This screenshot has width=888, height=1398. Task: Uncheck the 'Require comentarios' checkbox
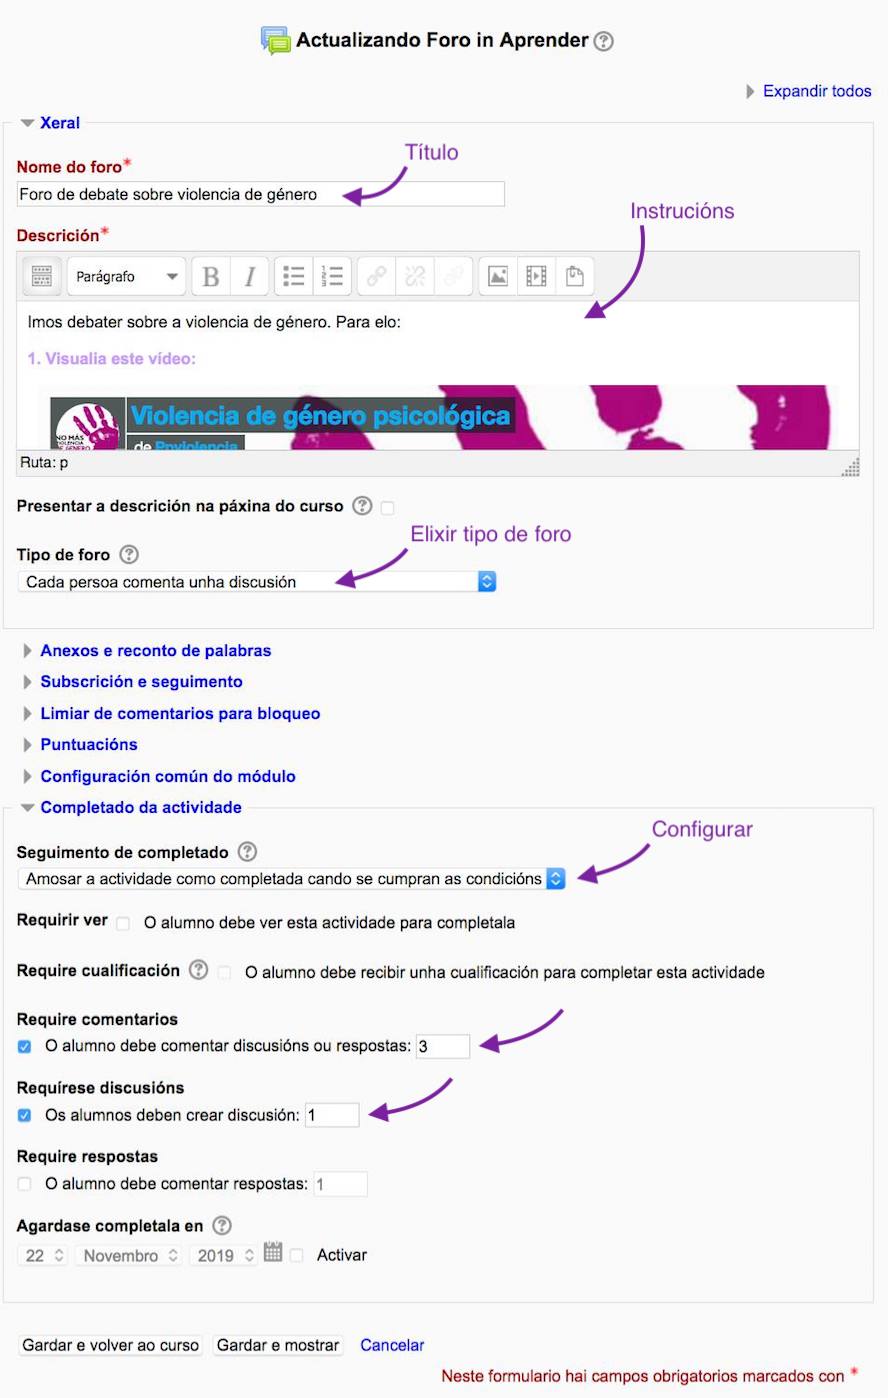coord(25,1047)
